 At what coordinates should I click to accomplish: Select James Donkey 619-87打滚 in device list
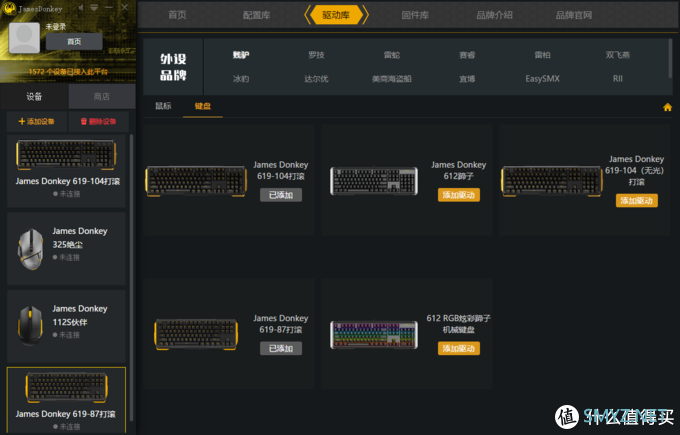(x=66, y=400)
